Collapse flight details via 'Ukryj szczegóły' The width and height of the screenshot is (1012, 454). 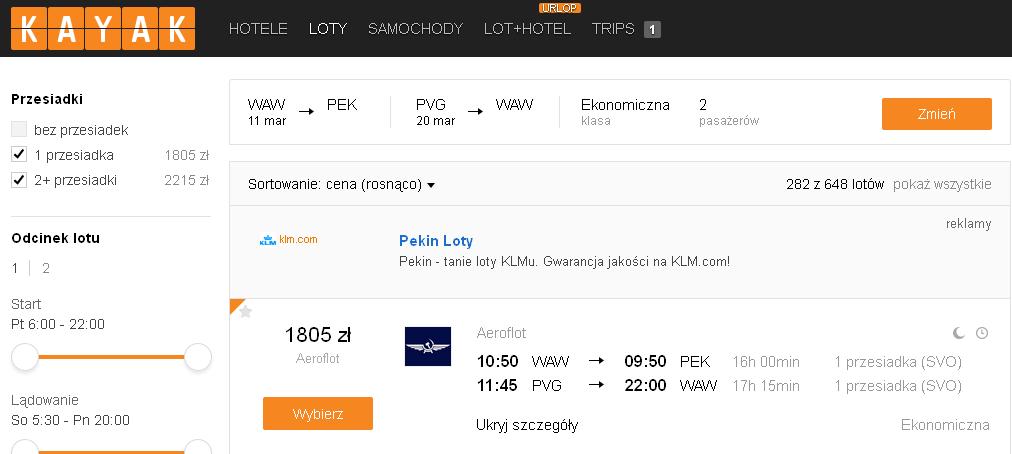click(x=527, y=425)
